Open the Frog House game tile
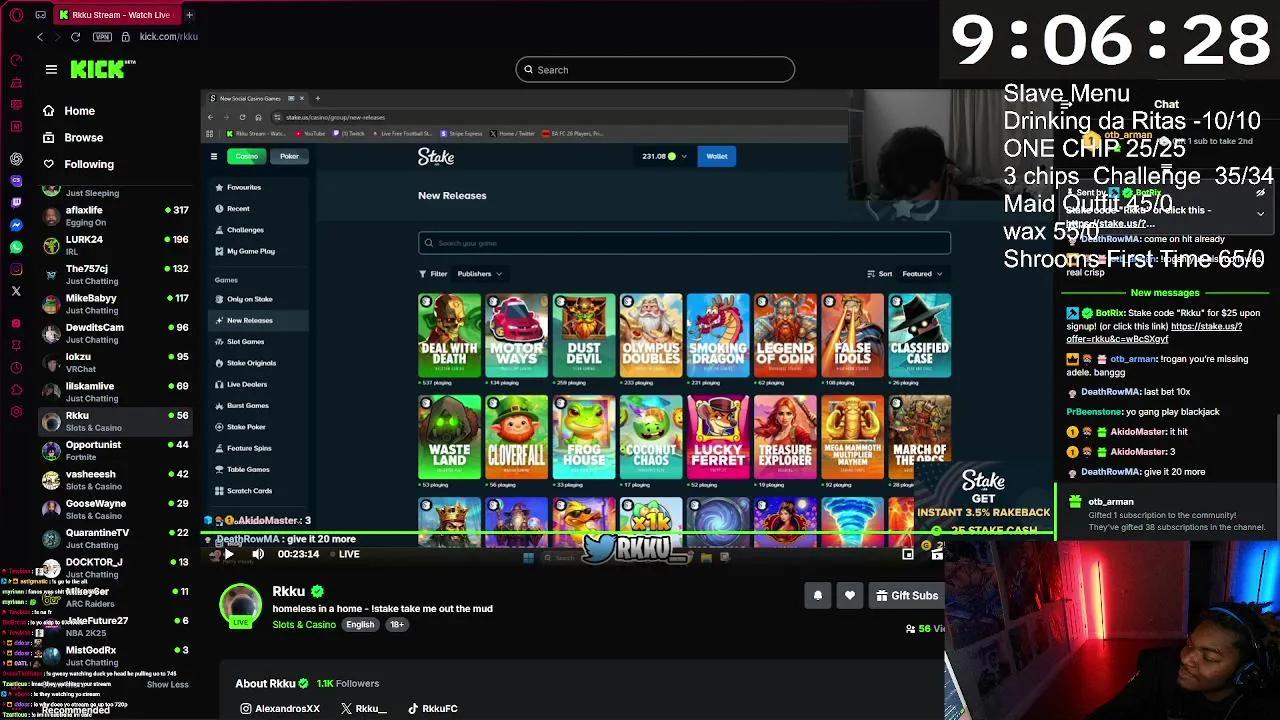The width and height of the screenshot is (1280, 720). coord(584,438)
